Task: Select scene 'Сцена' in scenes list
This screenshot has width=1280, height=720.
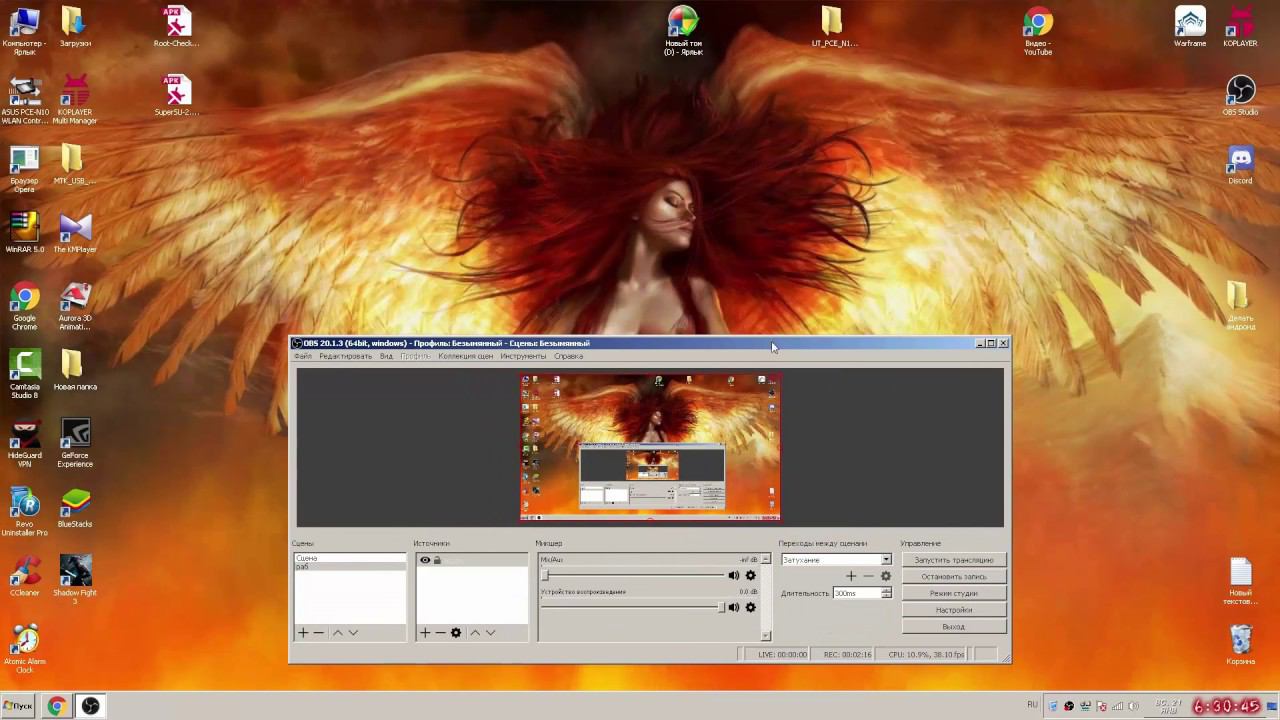Action: pos(350,558)
